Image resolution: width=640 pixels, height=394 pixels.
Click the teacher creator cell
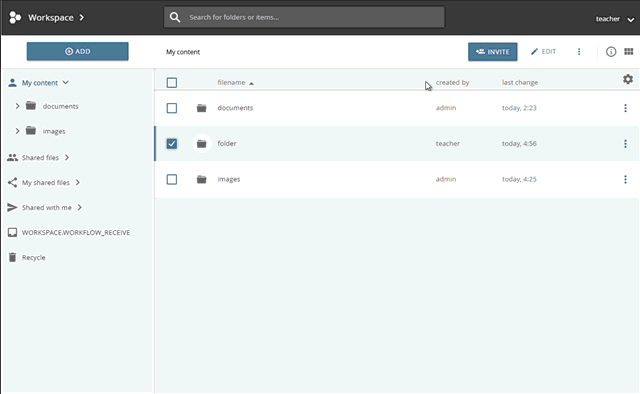coord(448,143)
